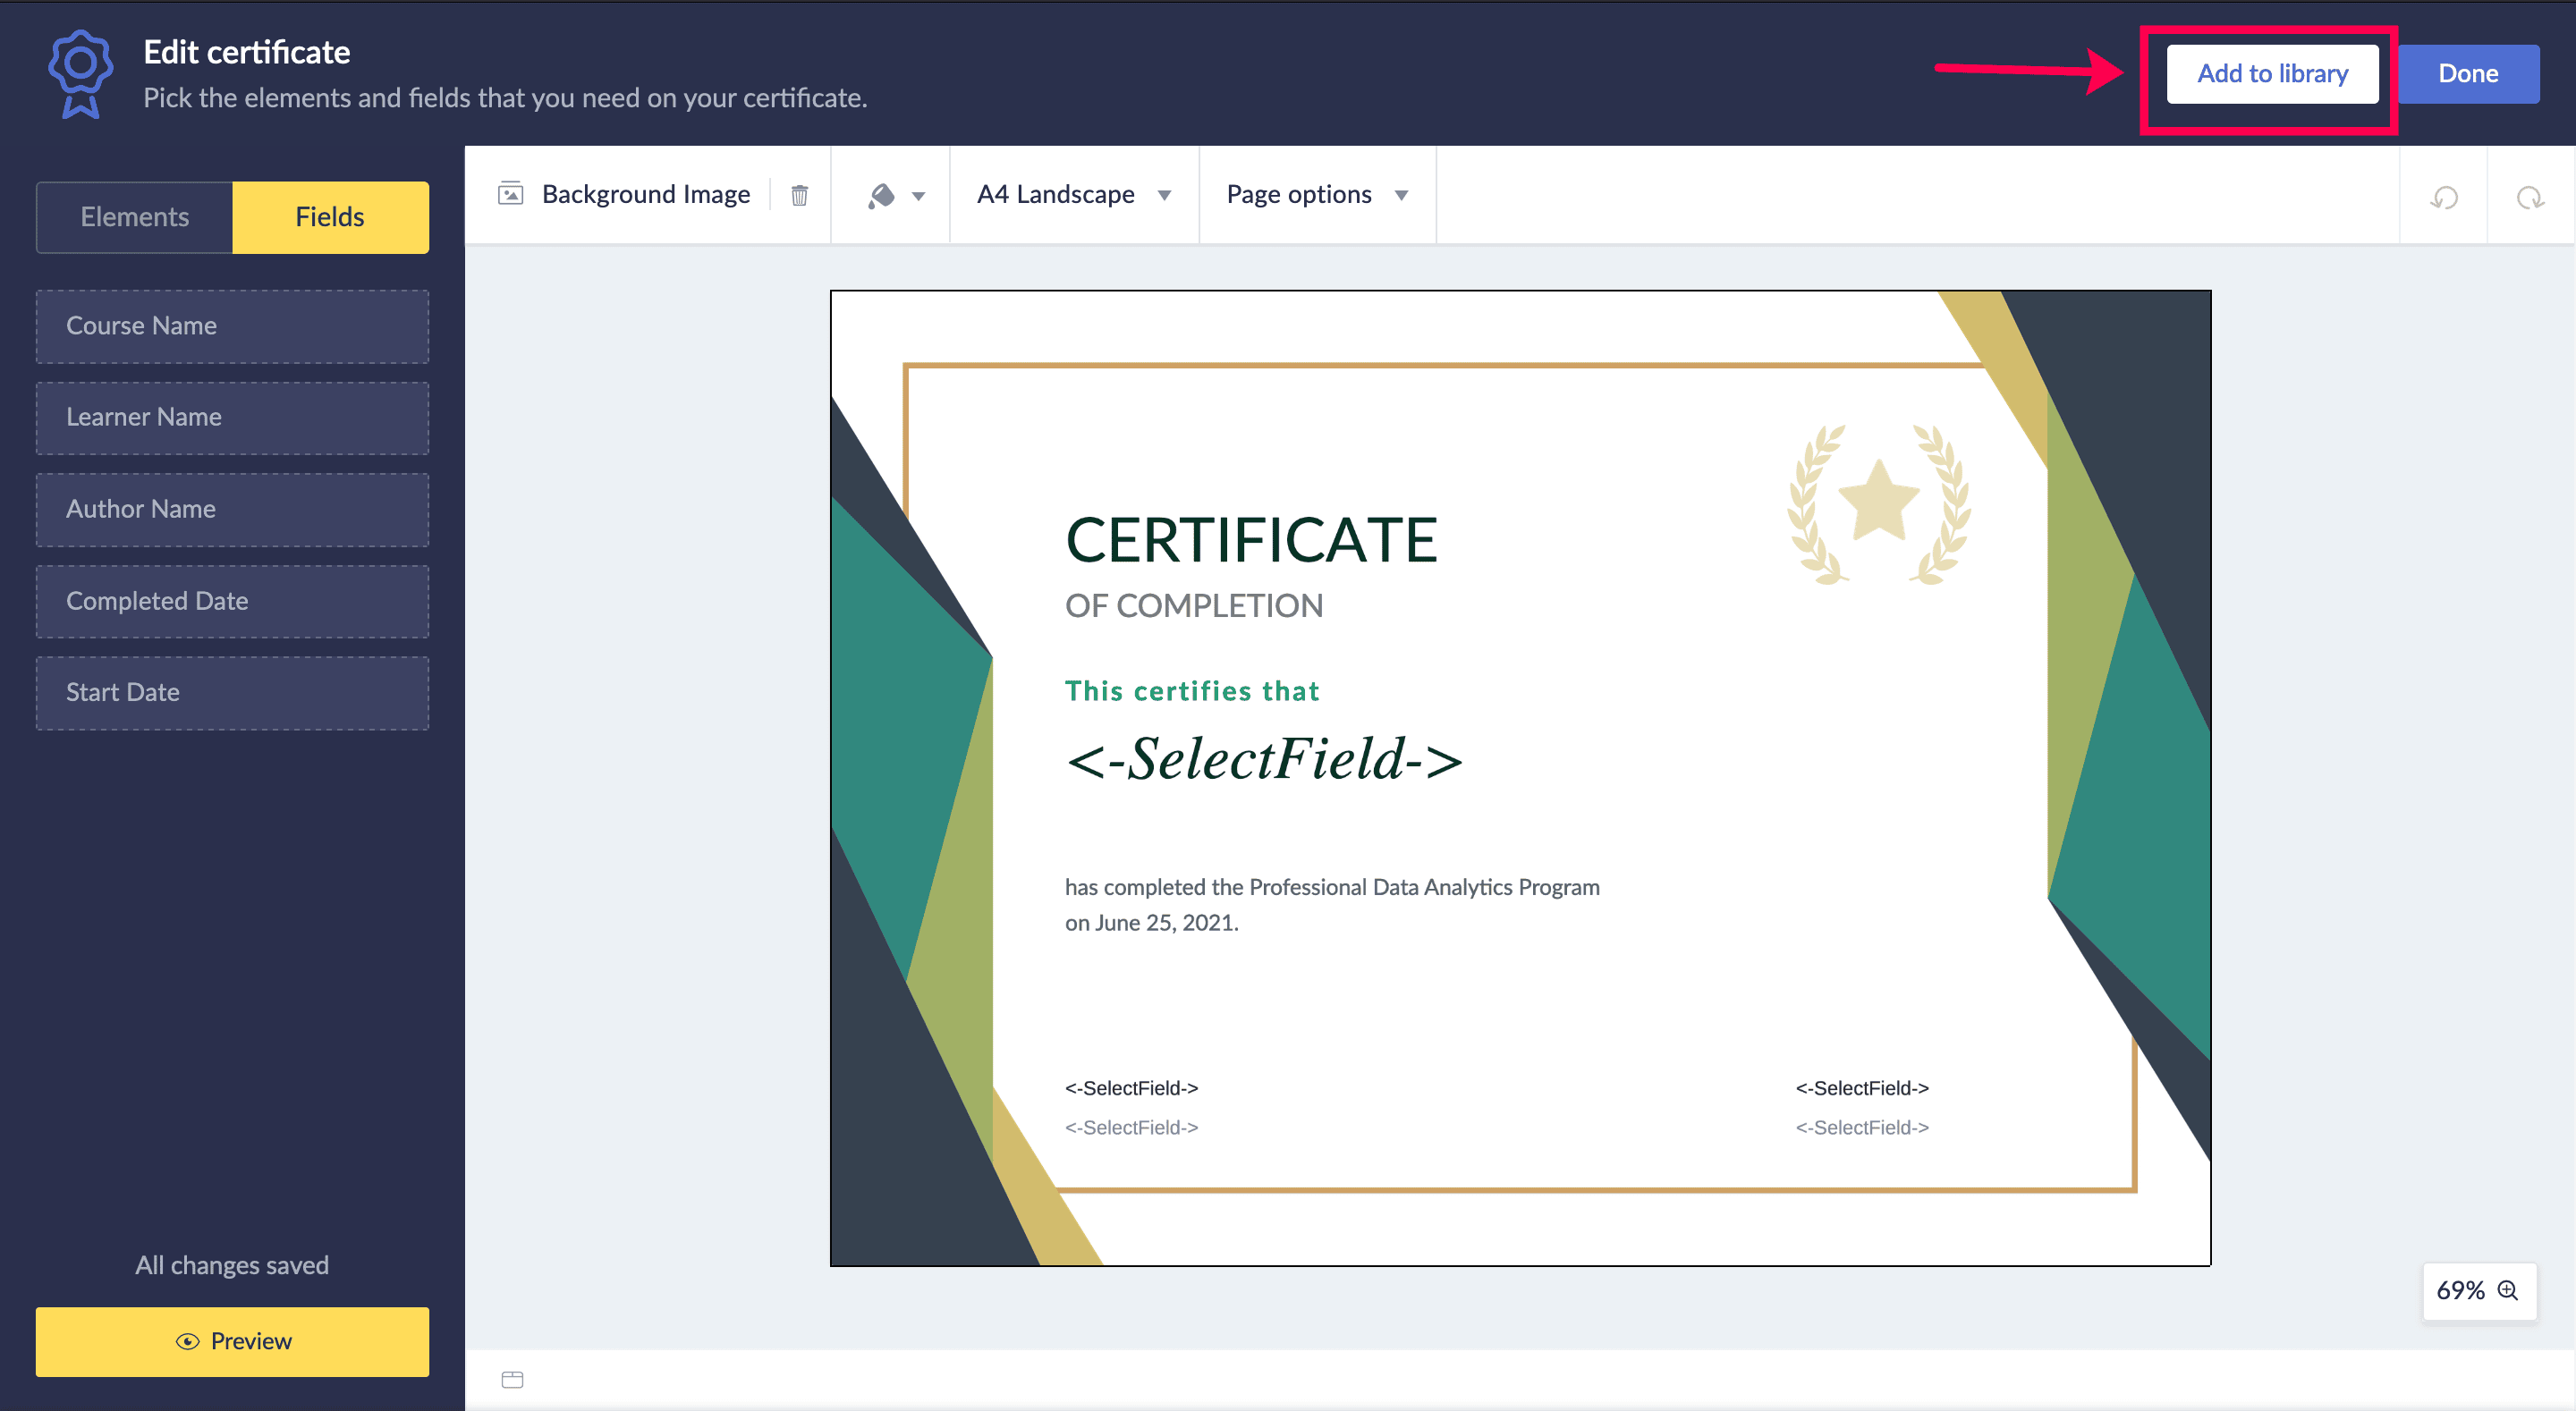Click the zoom magnifier icon

pos(2507,1290)
